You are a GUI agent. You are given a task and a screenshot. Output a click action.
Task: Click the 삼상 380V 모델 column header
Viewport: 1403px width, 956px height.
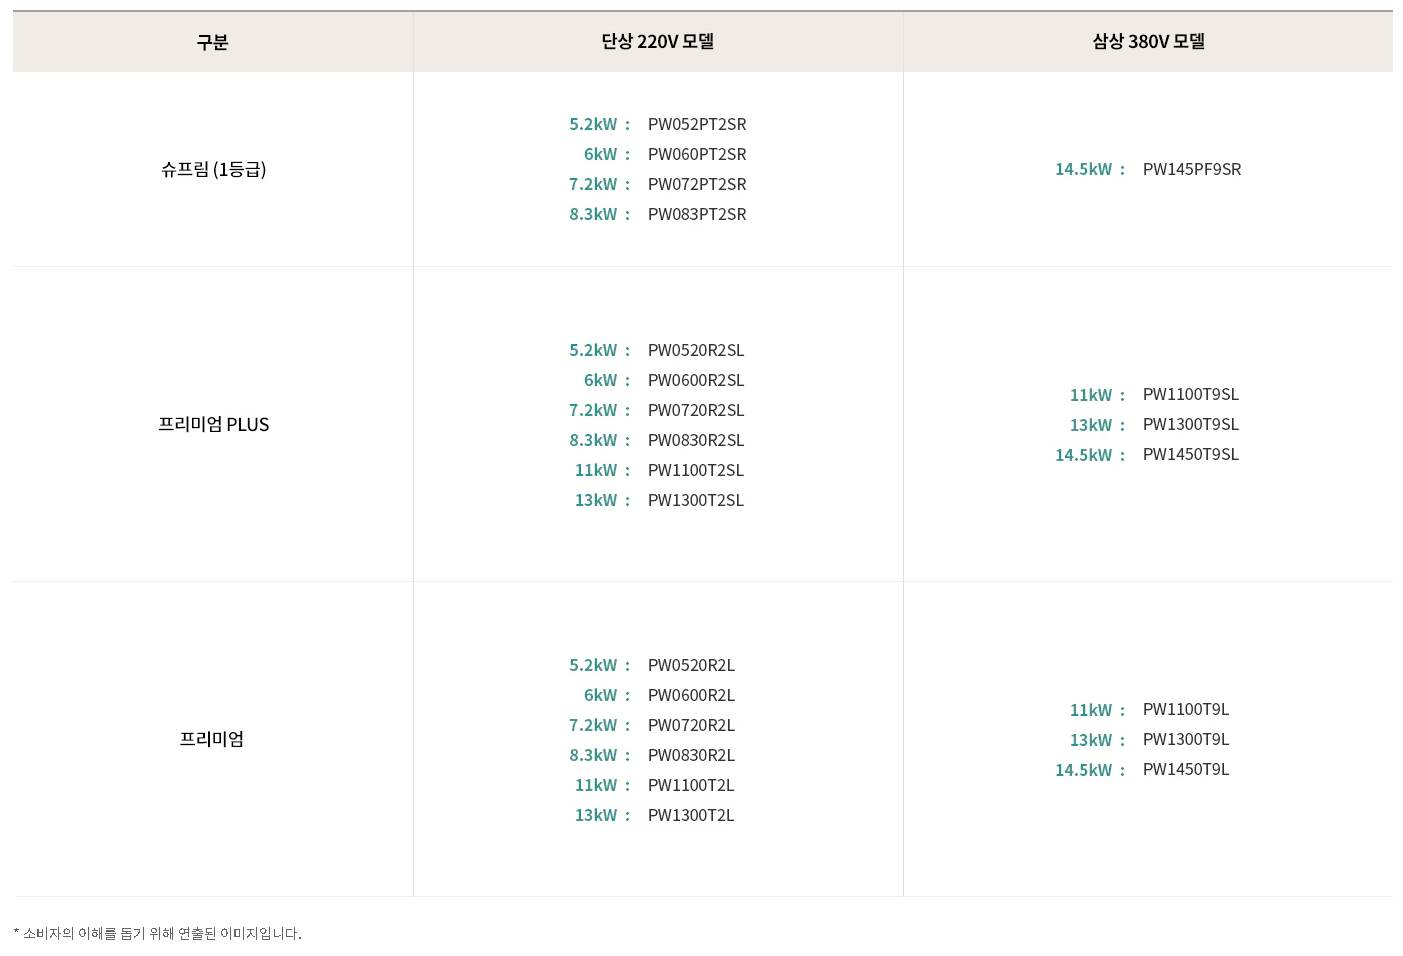pyautogui.click(x=1148, y=42)
